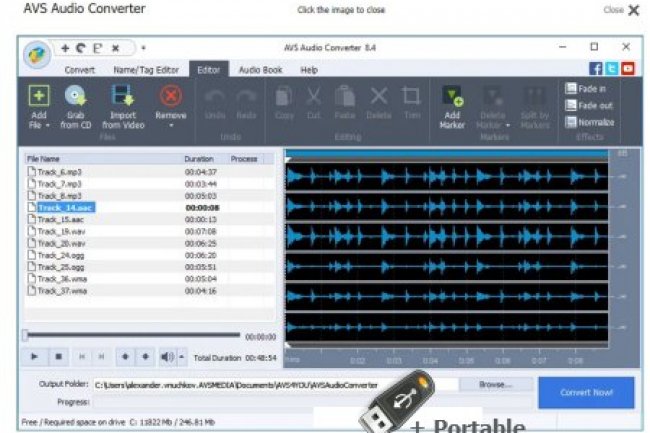
Task: Expand the Remove dropdown arrow
Action: (x=171, y=126)
